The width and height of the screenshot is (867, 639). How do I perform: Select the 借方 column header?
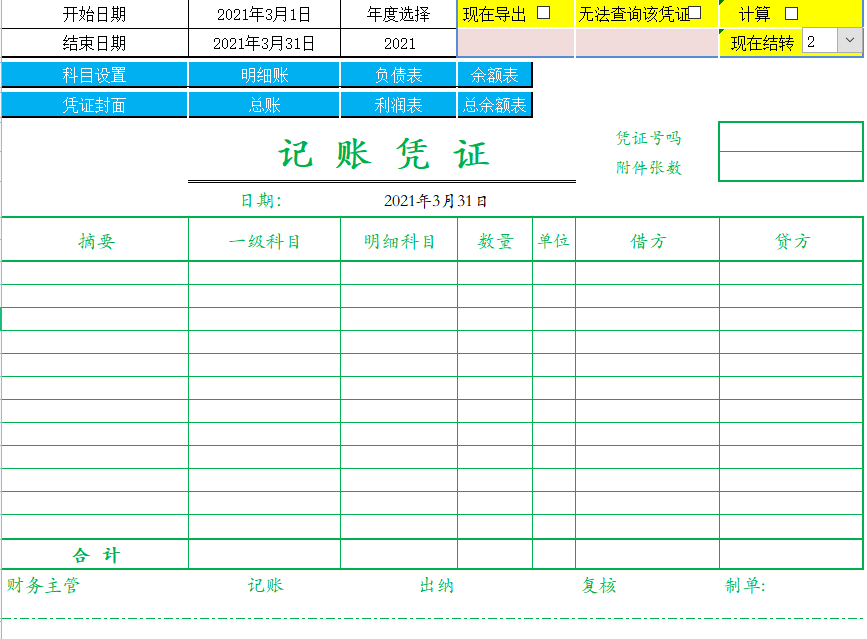(645, 239)
